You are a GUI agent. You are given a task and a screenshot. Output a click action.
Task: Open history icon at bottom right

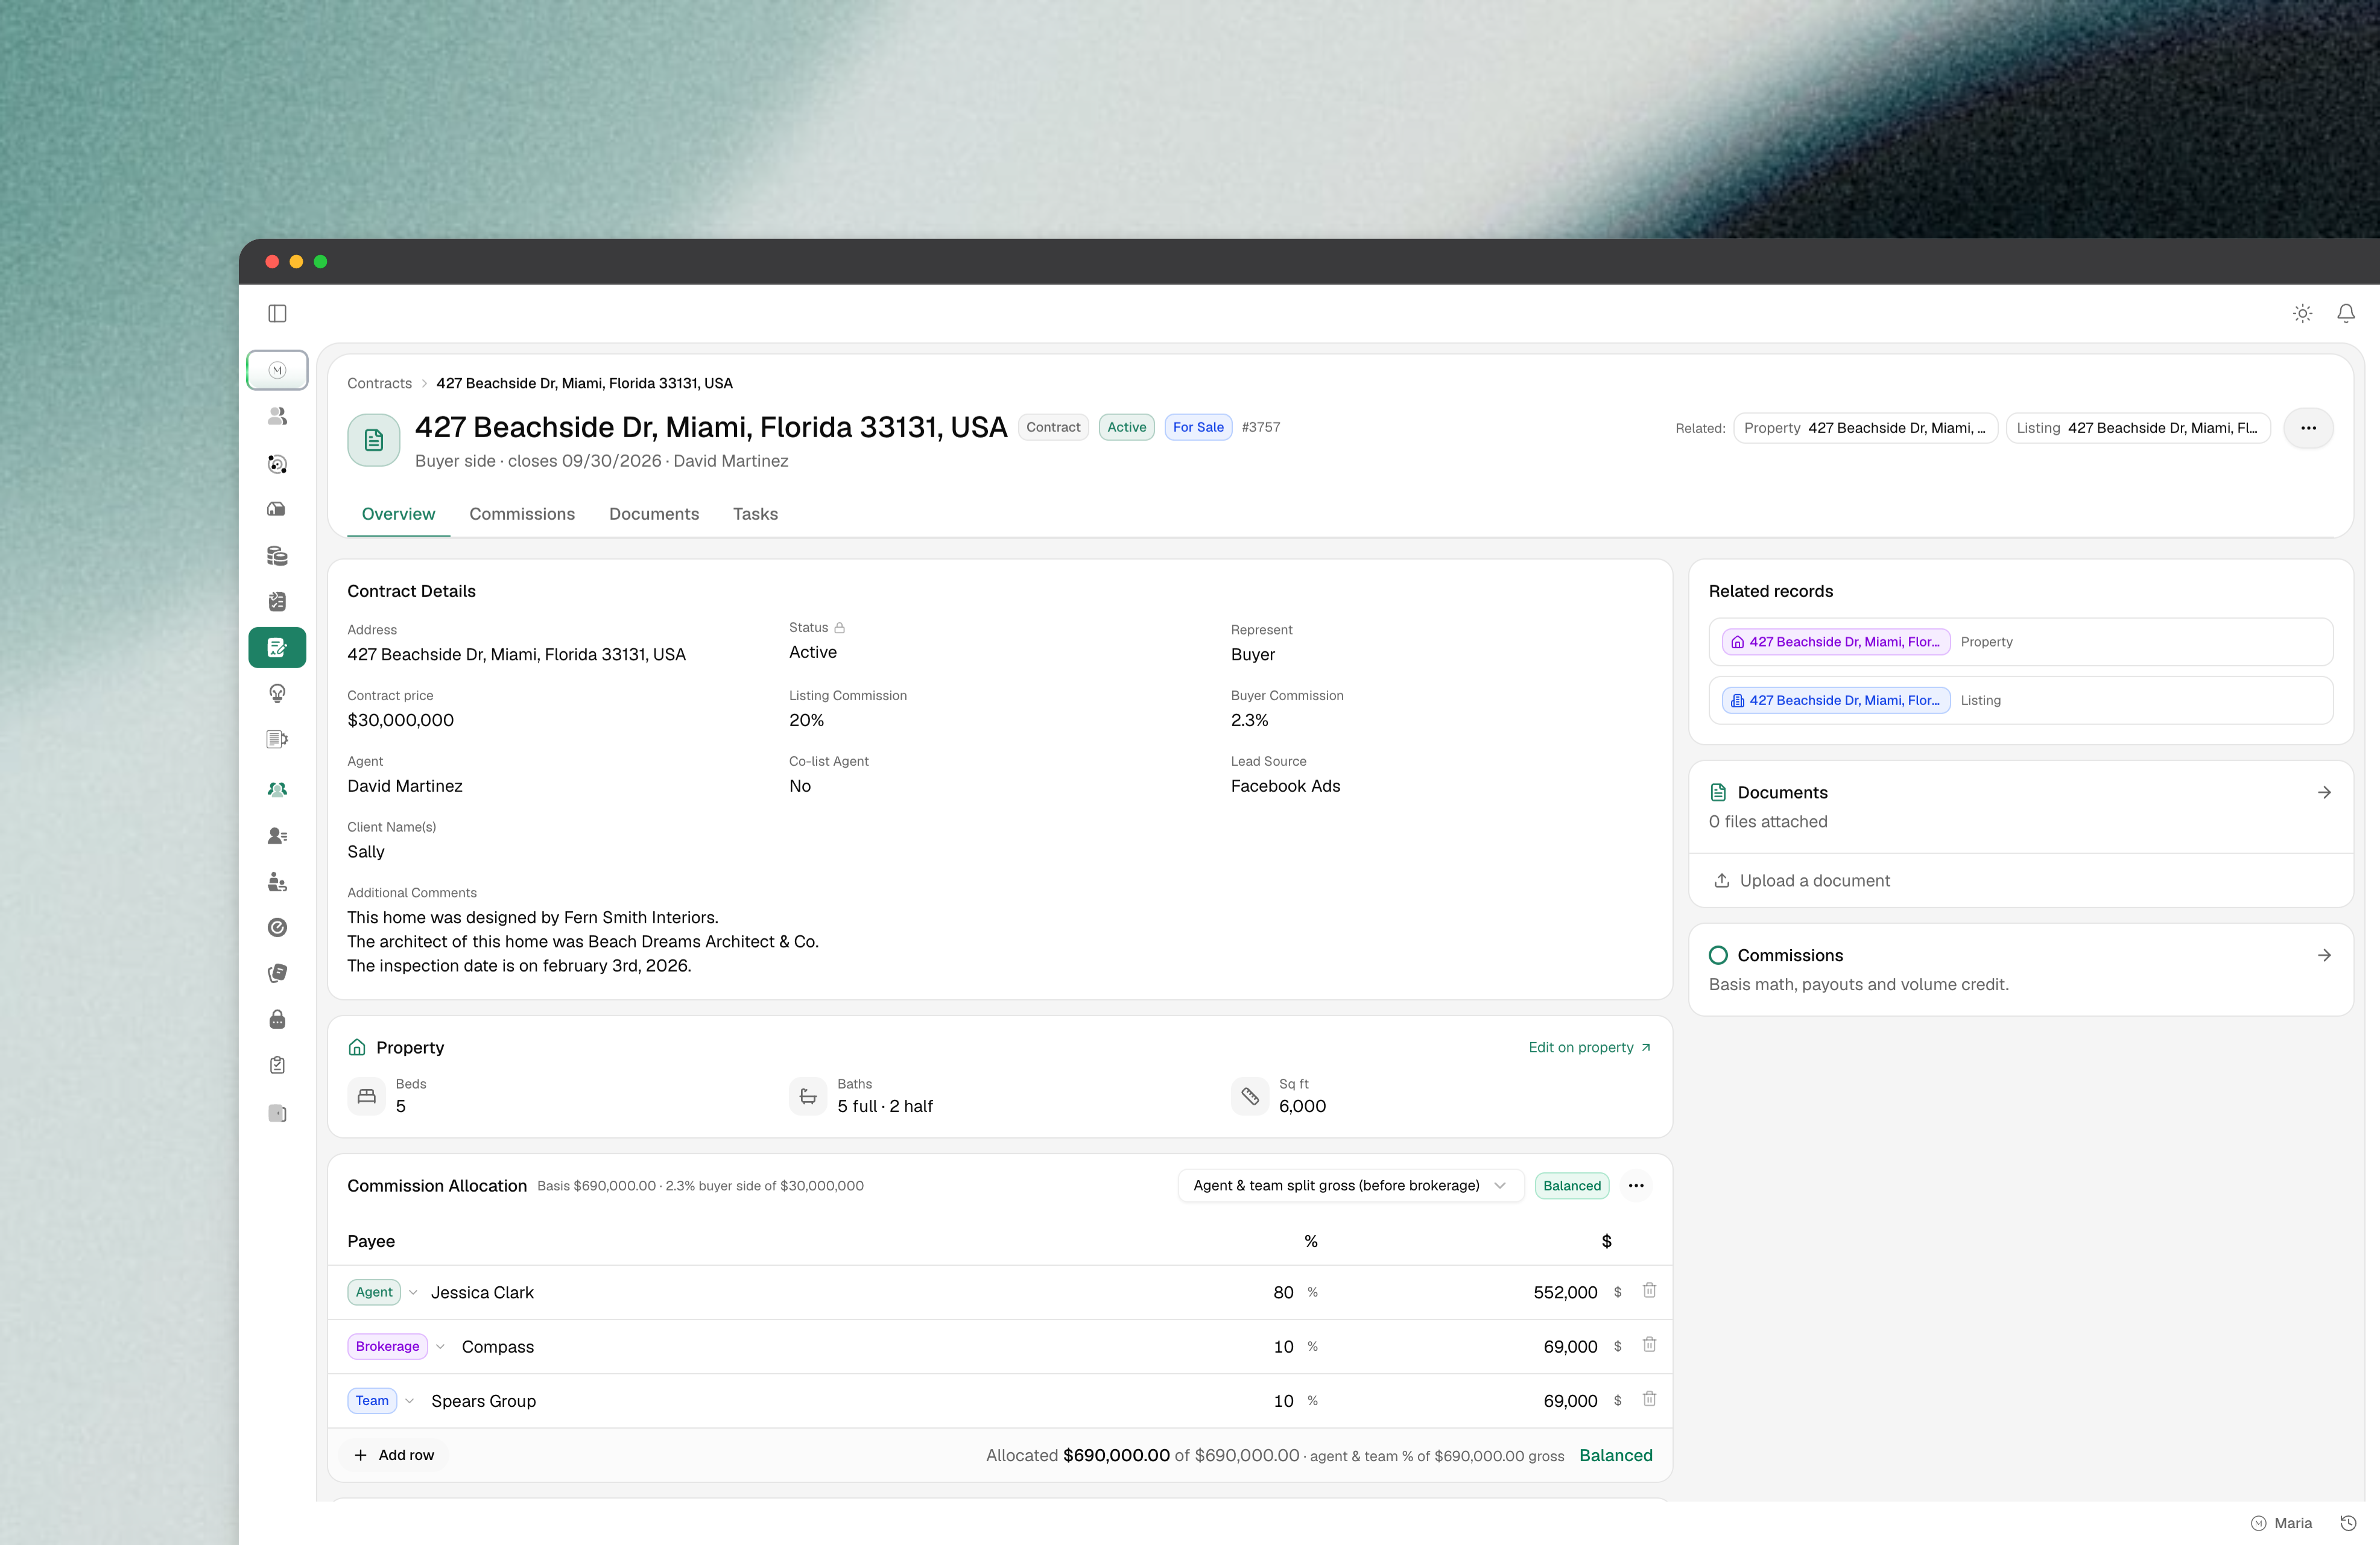click(2348, 1523)
